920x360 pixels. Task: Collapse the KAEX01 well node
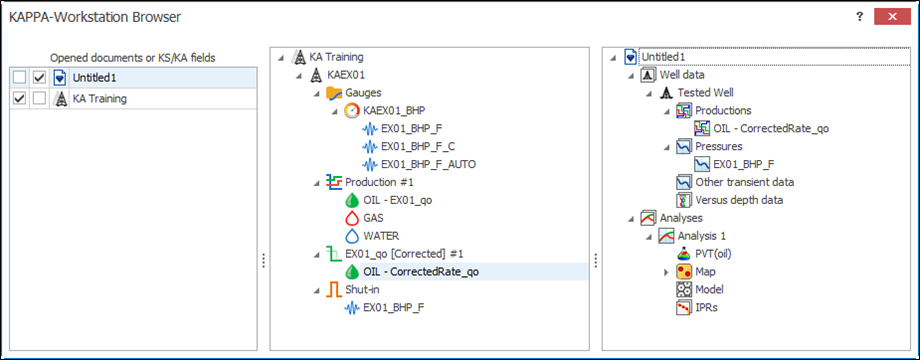click(x=299, y=75)
